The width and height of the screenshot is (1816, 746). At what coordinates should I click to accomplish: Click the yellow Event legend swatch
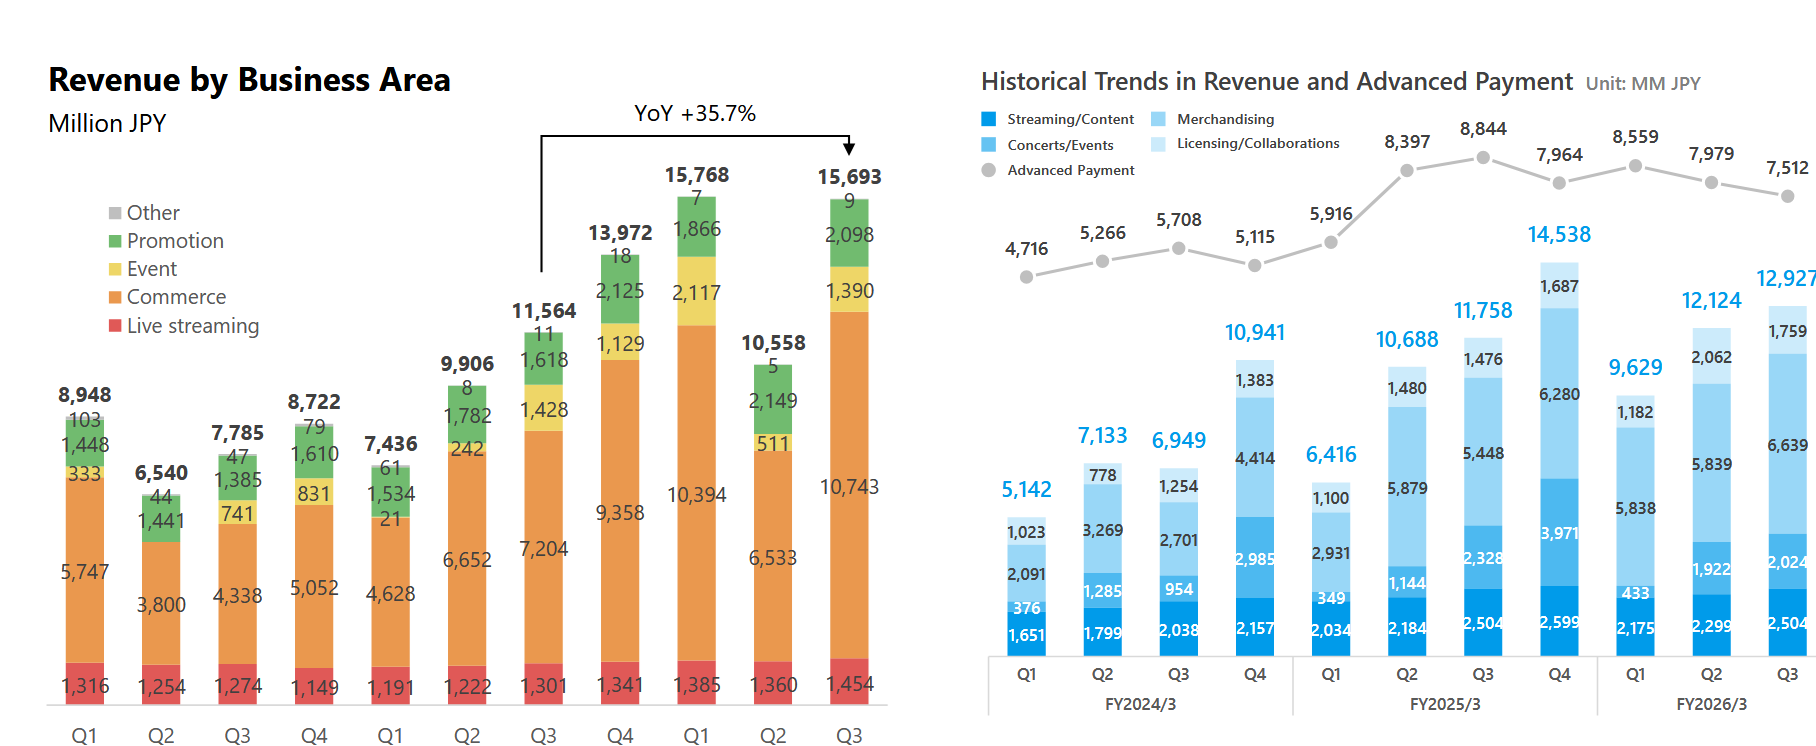[115, 269]
